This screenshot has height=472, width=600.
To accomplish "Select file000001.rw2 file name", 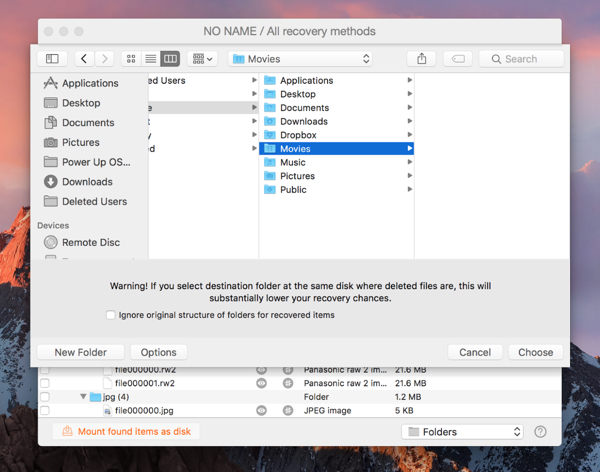I will [145, 383].
